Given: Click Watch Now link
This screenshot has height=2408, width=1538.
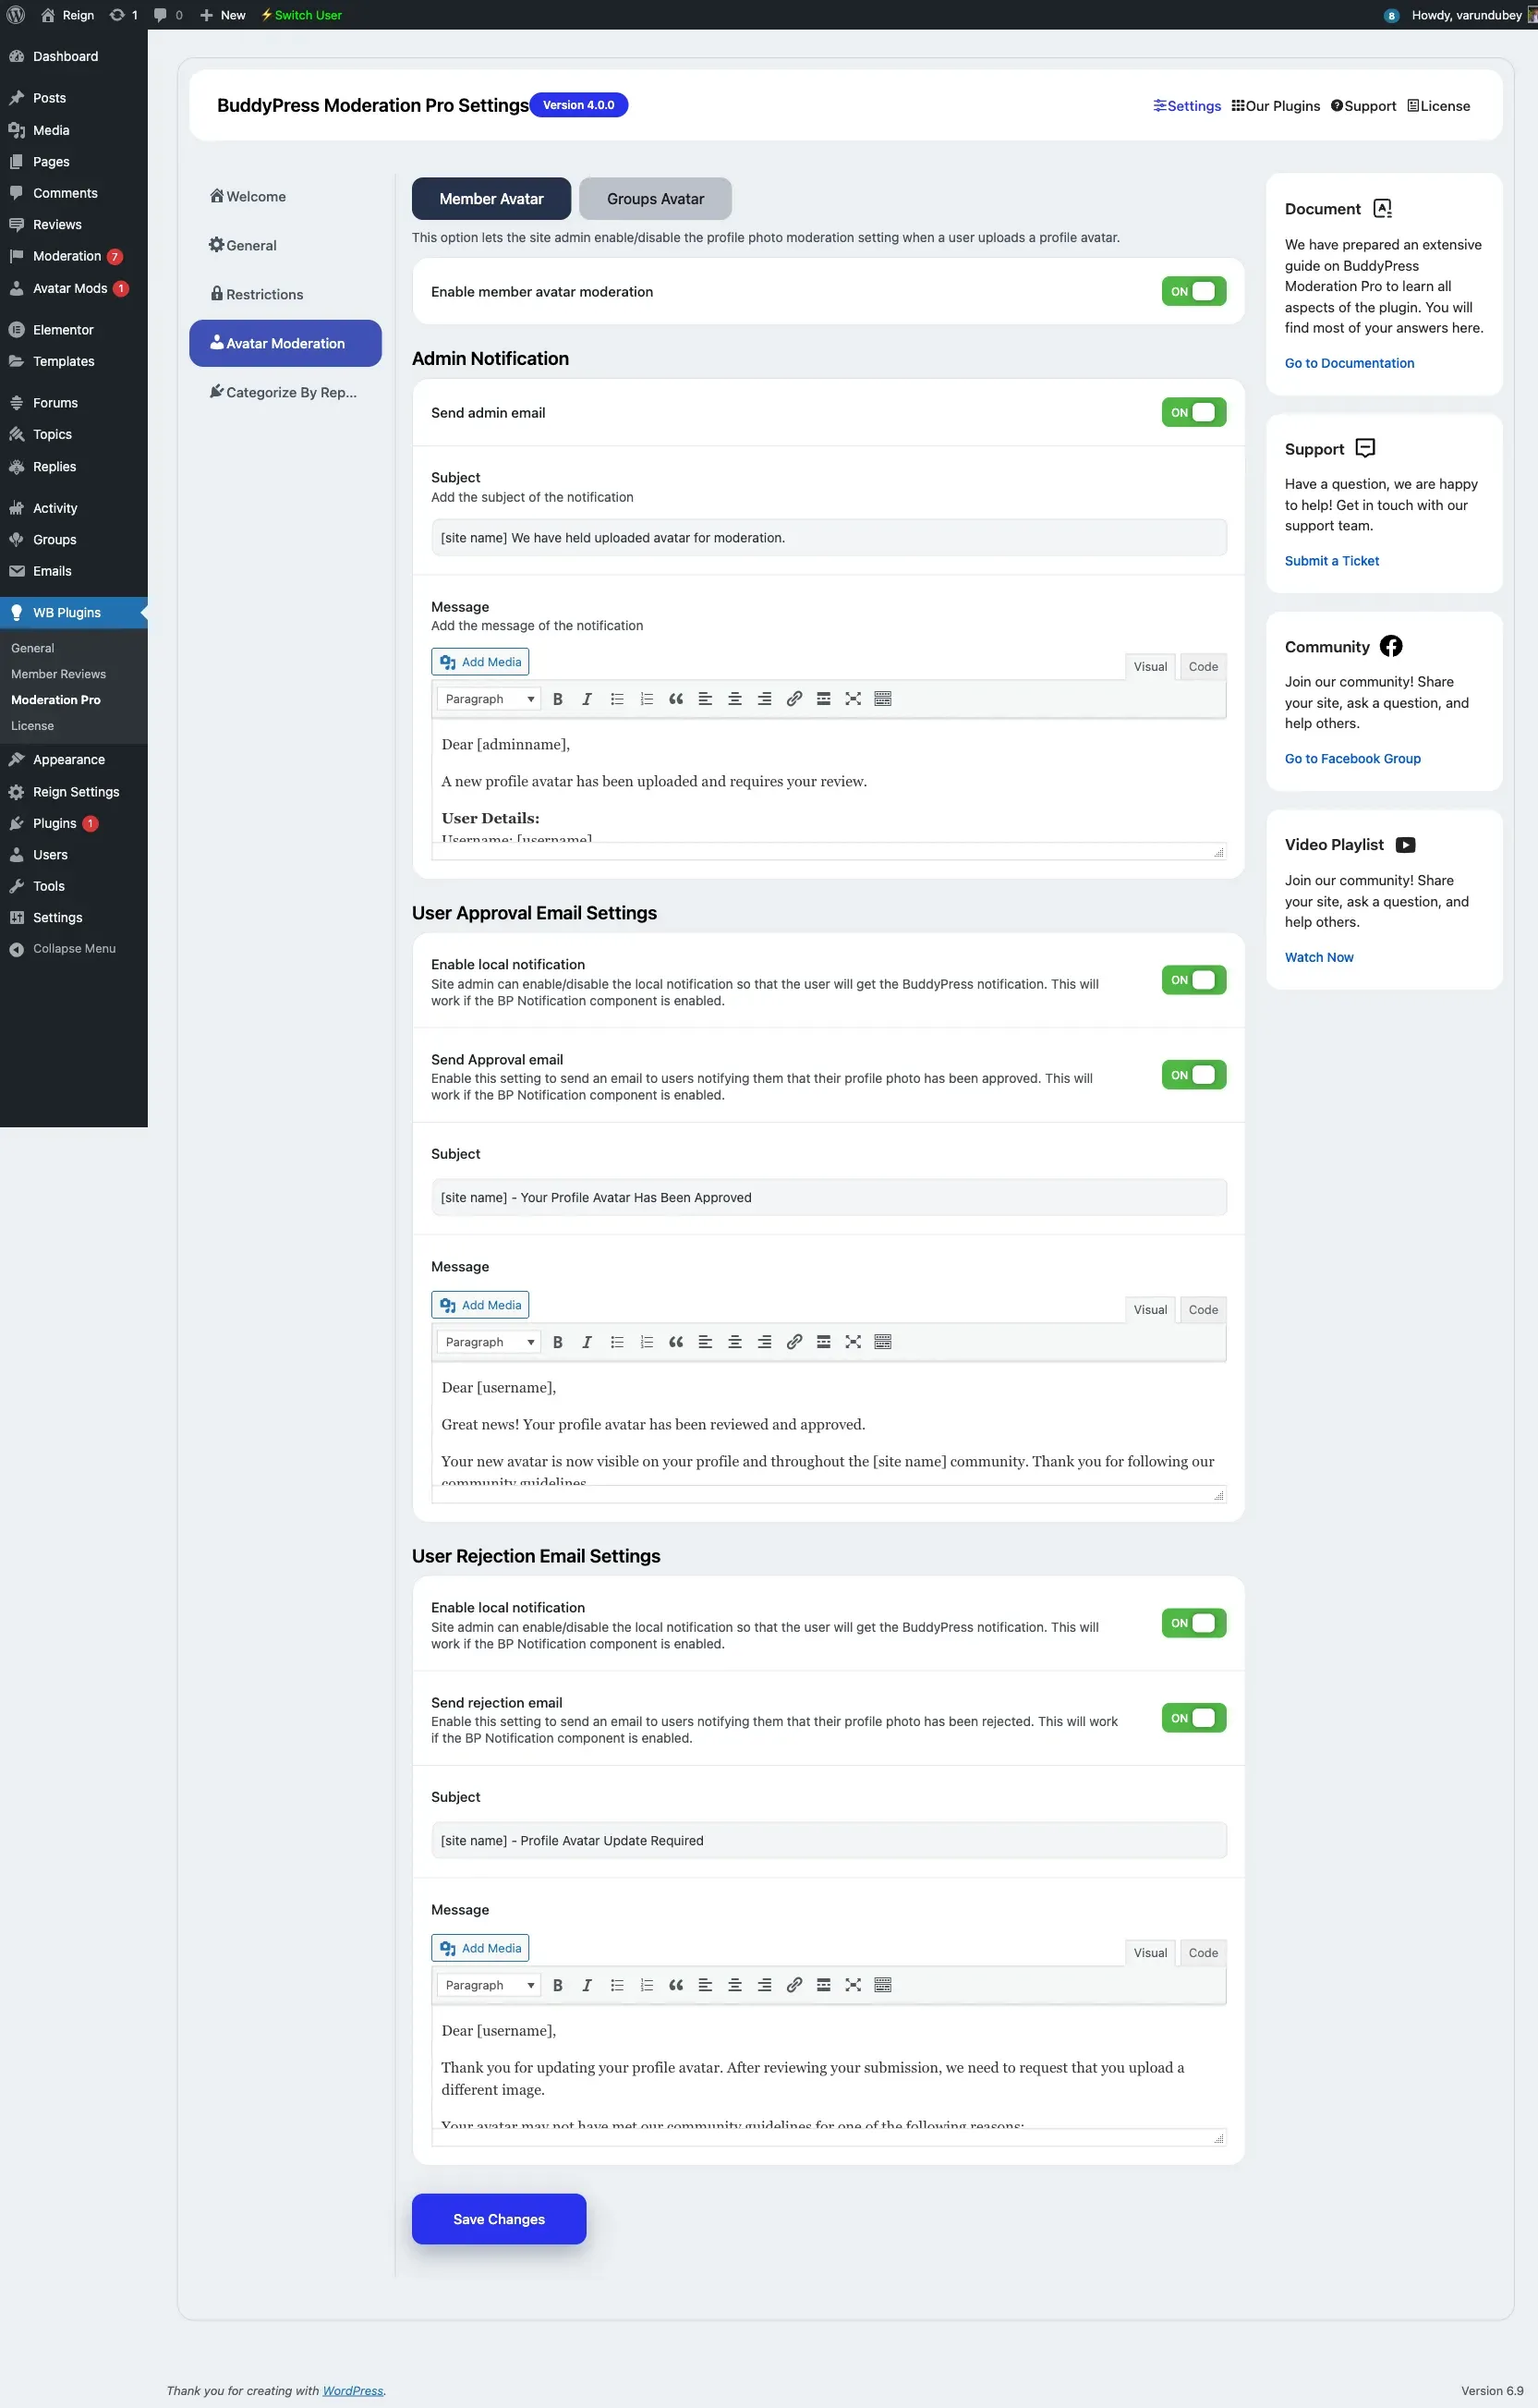Looking at the screenshot, I should (x=1319, y=957).
